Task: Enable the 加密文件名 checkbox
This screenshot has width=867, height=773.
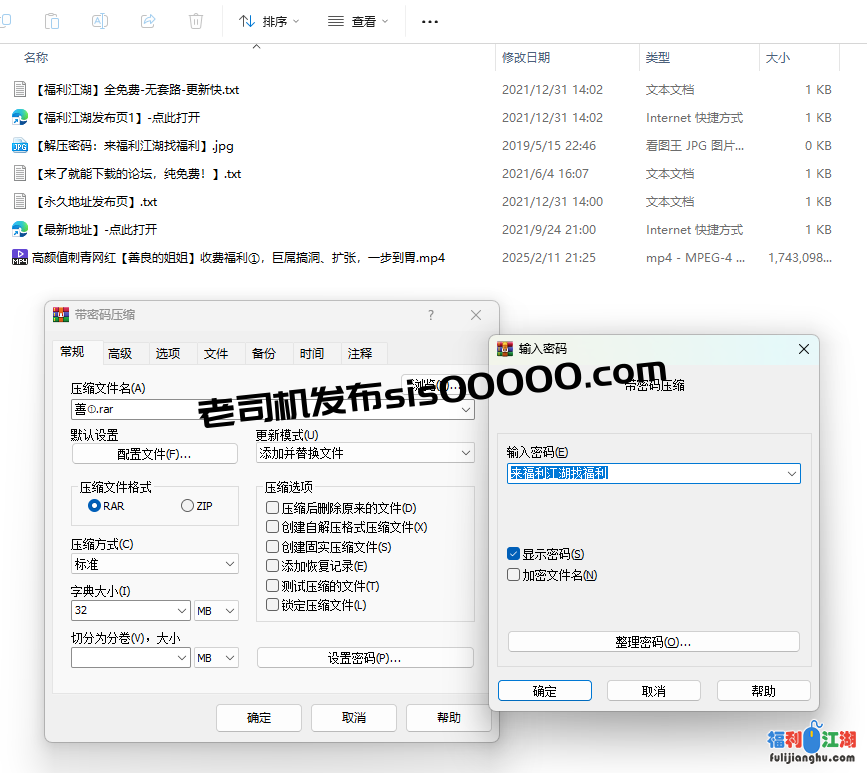Action: (514, 575)
